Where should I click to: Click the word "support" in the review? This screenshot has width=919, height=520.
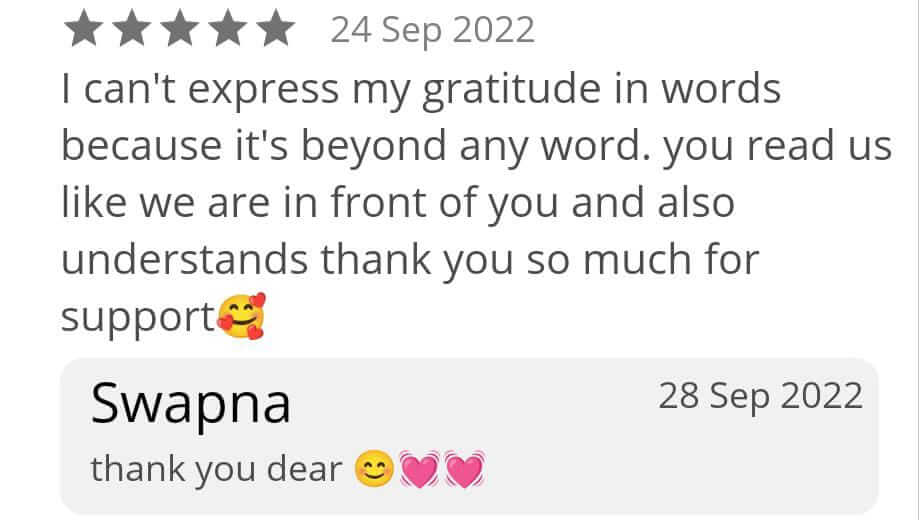pos(137,317)
